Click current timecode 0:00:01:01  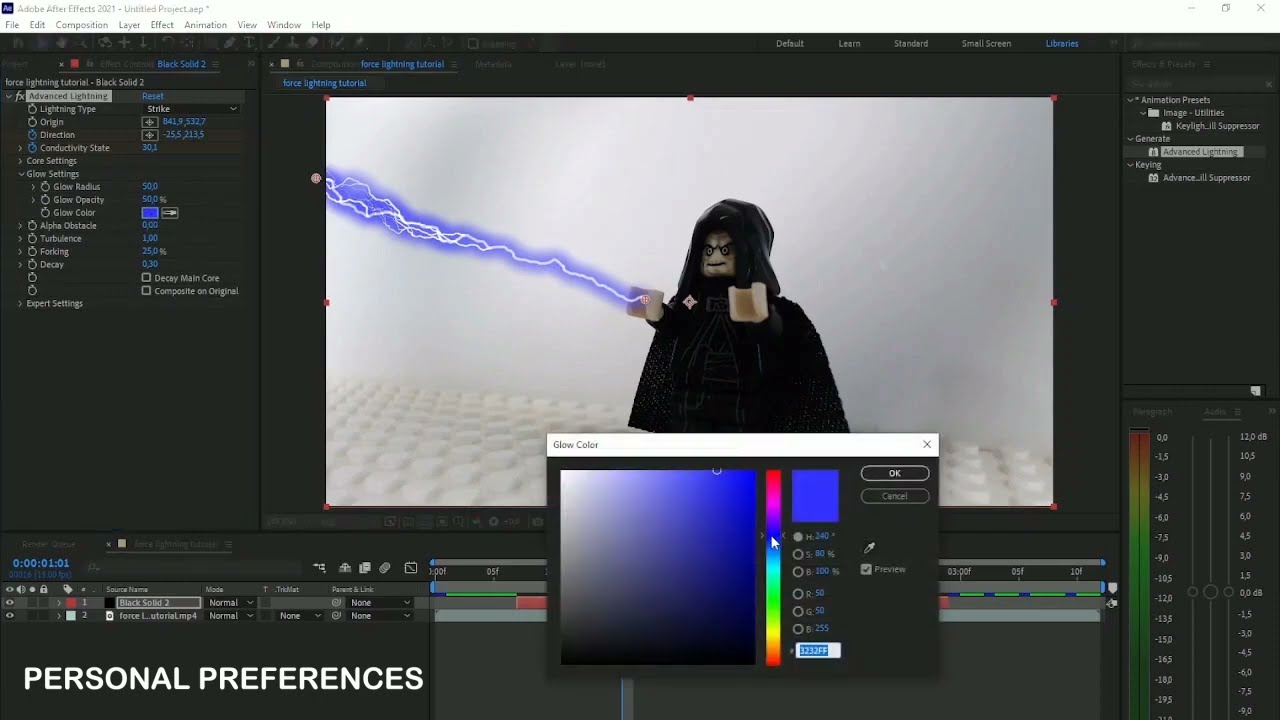41,564
